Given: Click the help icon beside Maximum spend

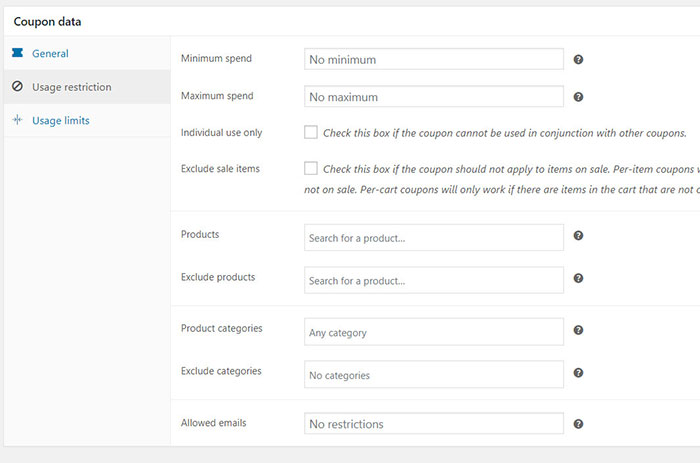Looking at the screenshot, I should click(x=578, y=98).
